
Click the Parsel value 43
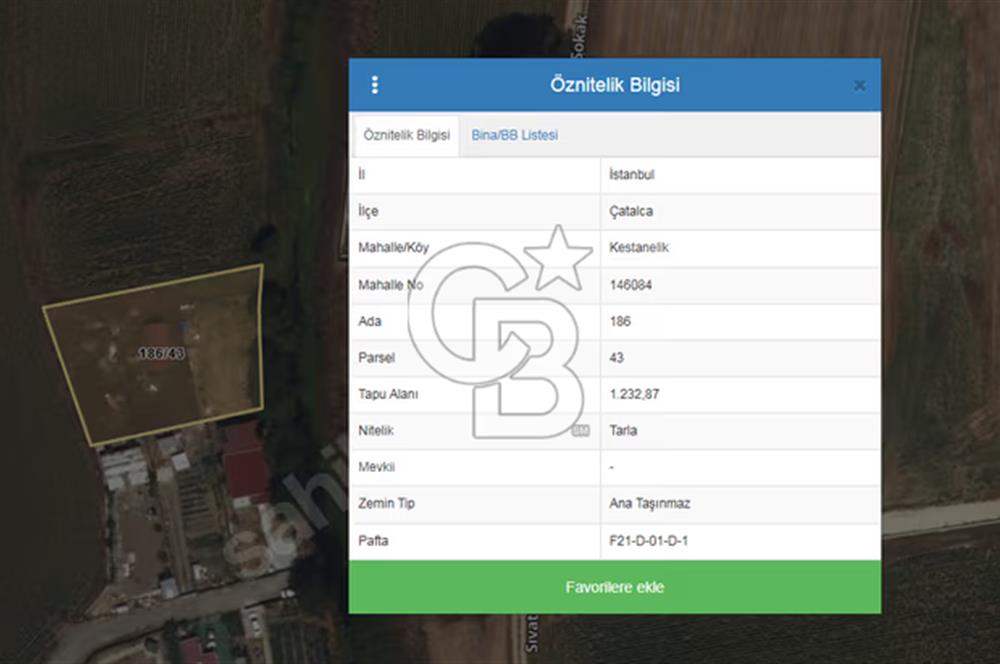point(616,358)
